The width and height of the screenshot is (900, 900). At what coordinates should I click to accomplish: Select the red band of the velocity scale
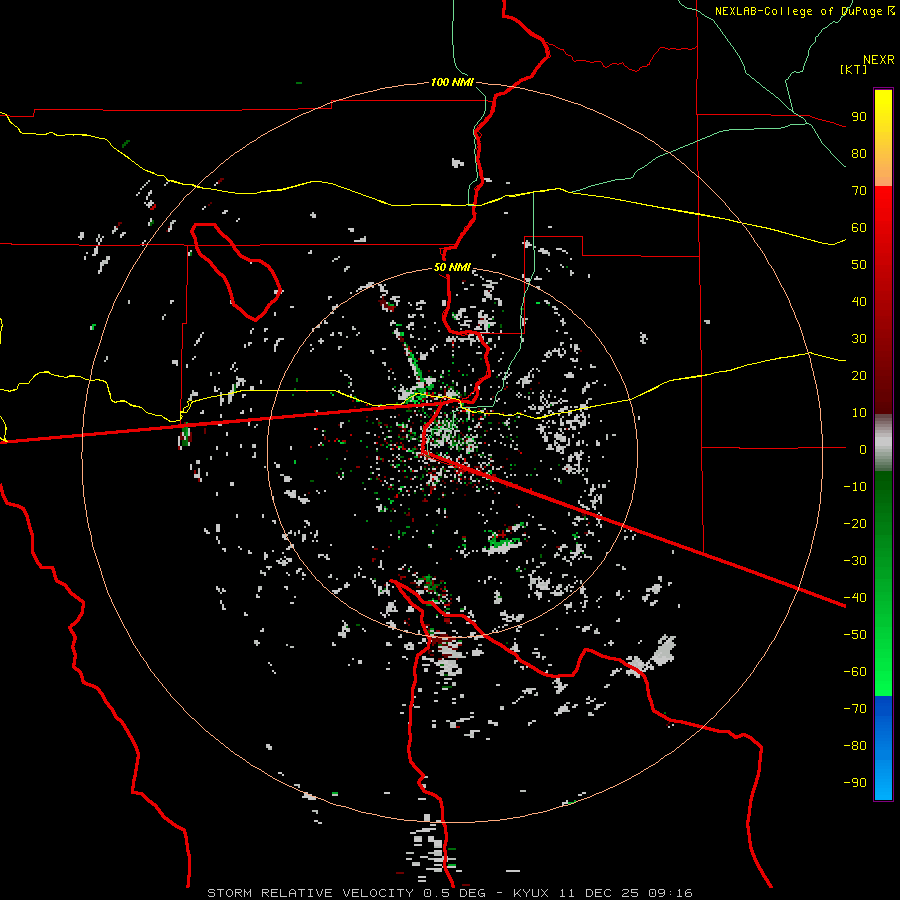click(x=883, y=300)
